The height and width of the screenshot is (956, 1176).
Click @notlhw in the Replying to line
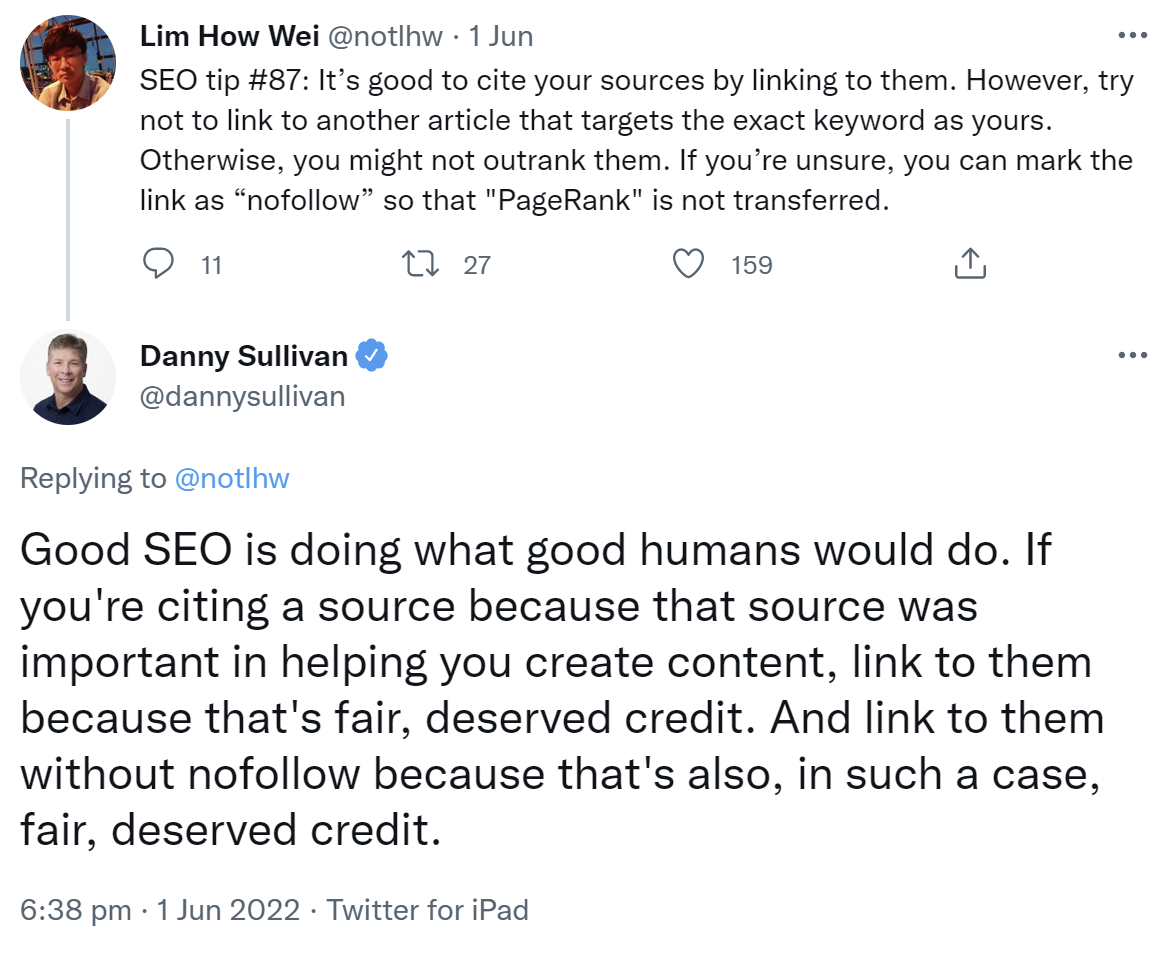(232, 478)
